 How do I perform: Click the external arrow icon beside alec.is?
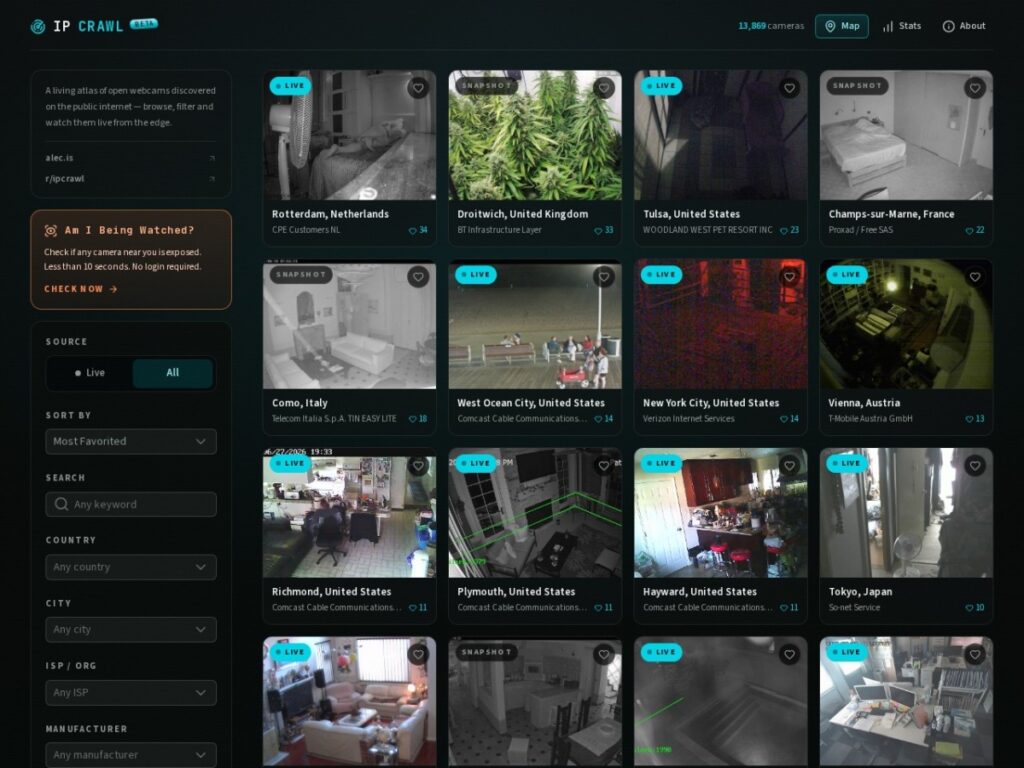[212, 158]
